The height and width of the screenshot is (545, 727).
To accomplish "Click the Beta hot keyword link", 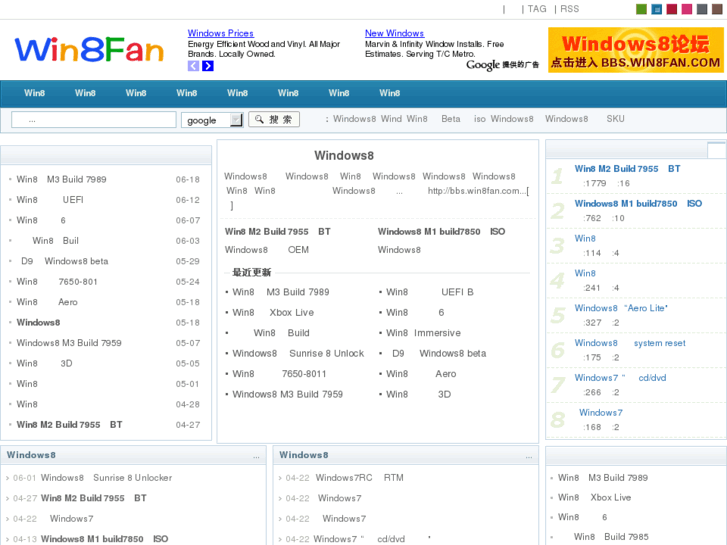I will (451, 119).
